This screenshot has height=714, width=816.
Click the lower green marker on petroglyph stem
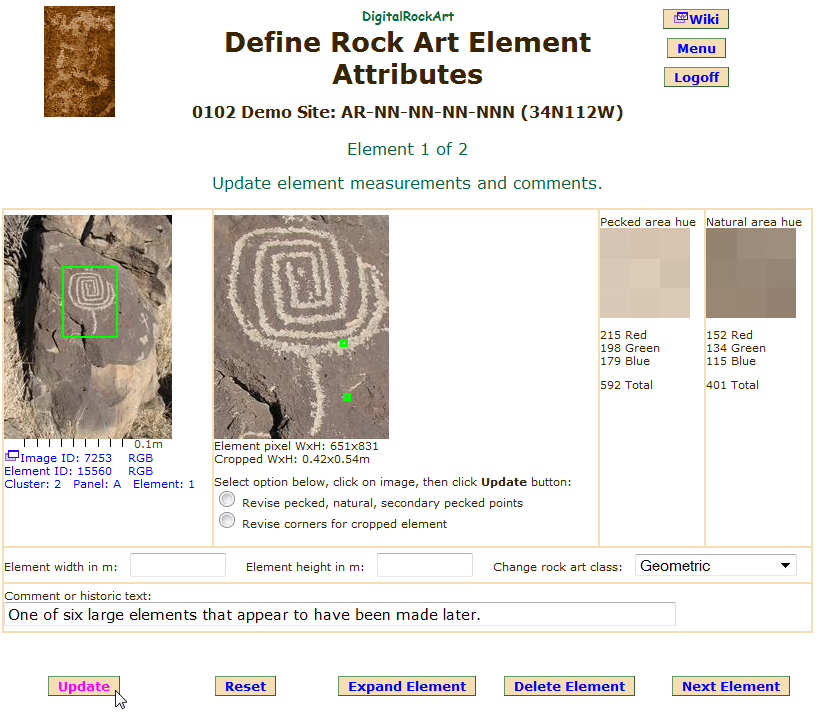click(347, 397)
